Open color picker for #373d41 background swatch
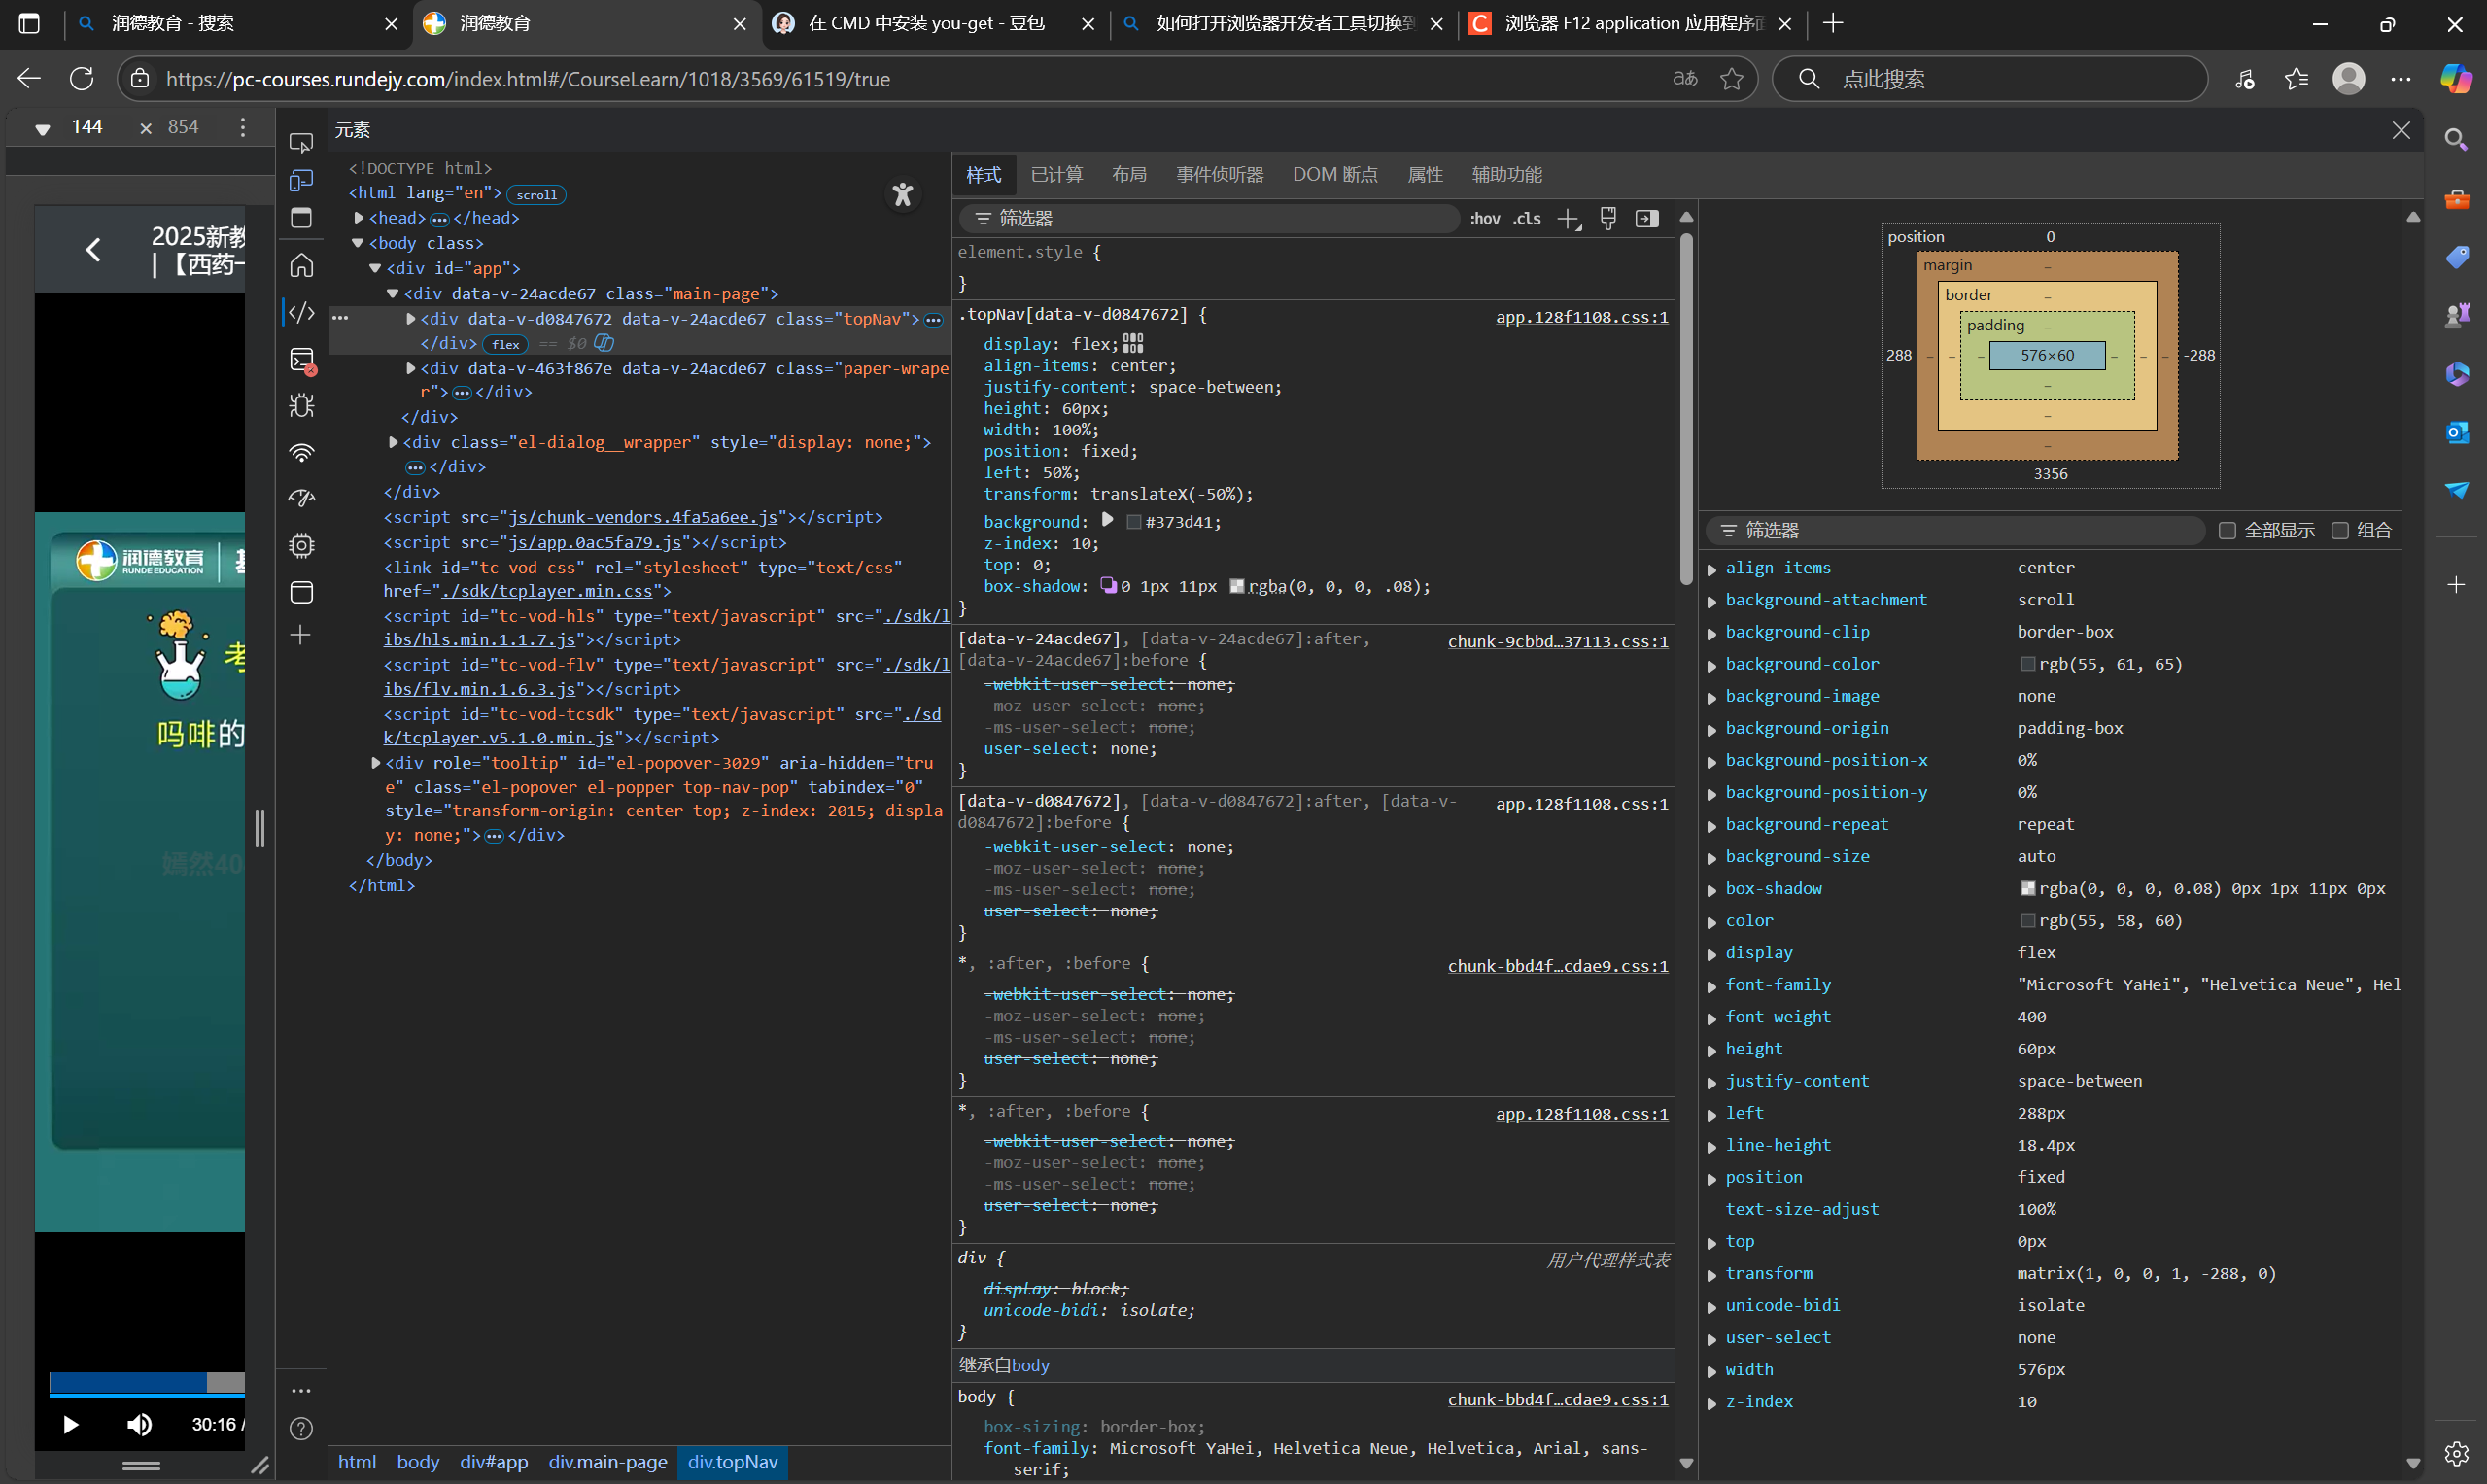The width and height of the screenshot is (2487, 1484). (x=1133, y=522)
